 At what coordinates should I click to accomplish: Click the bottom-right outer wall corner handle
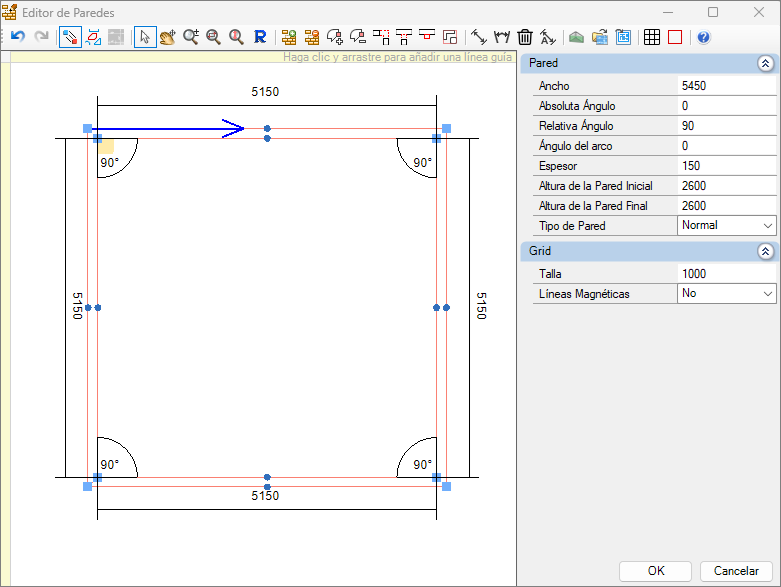coord(446,486)
